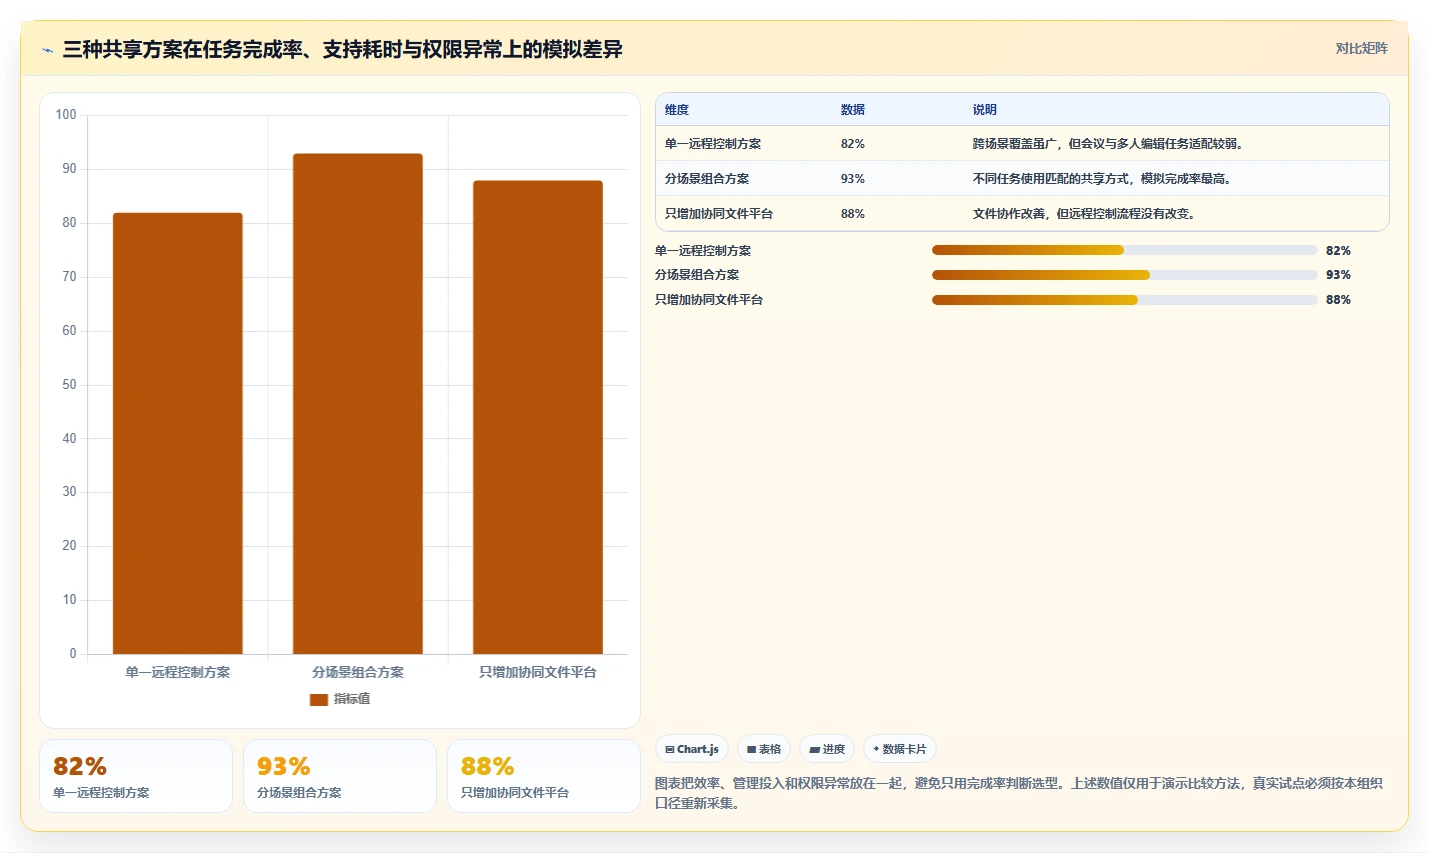Click the 单一远程控制方案 bar in chart
Viewport: 1429px width, 853px height.
point(178,433)
